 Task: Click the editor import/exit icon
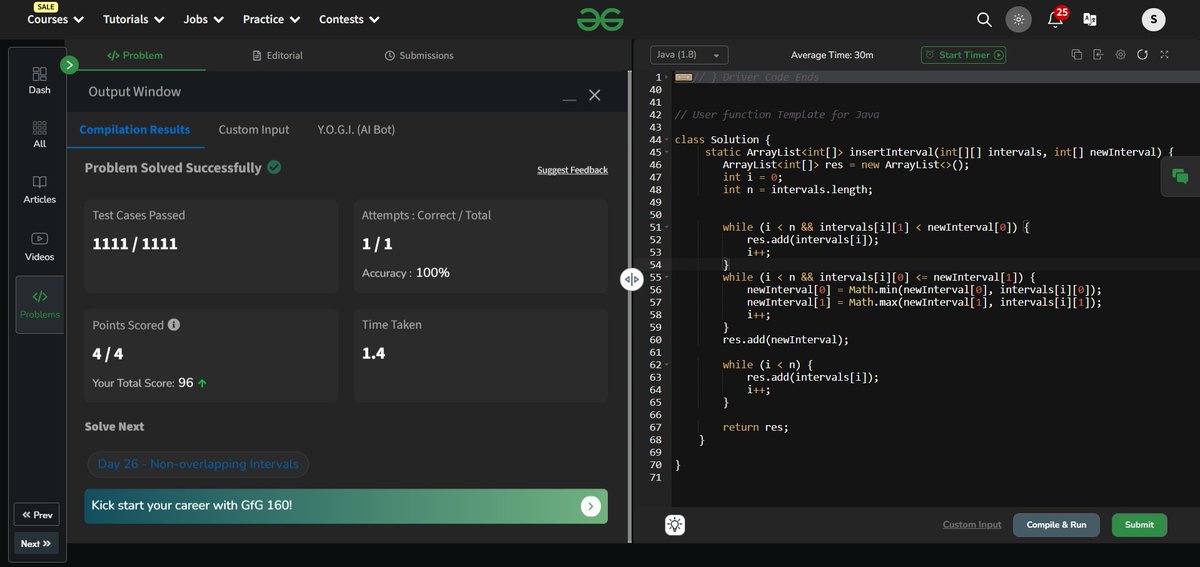[1098, 55]
